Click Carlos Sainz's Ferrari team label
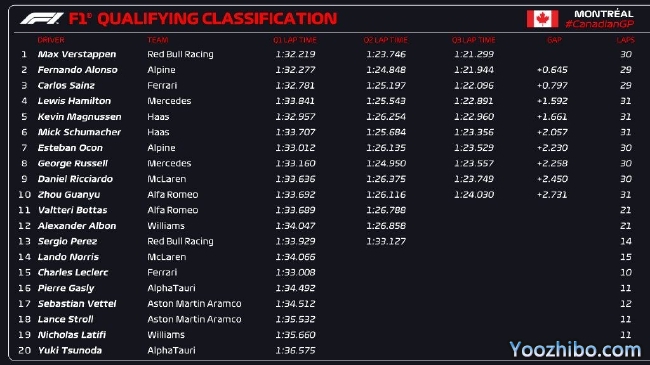650x365 pixels. (162, 85)
